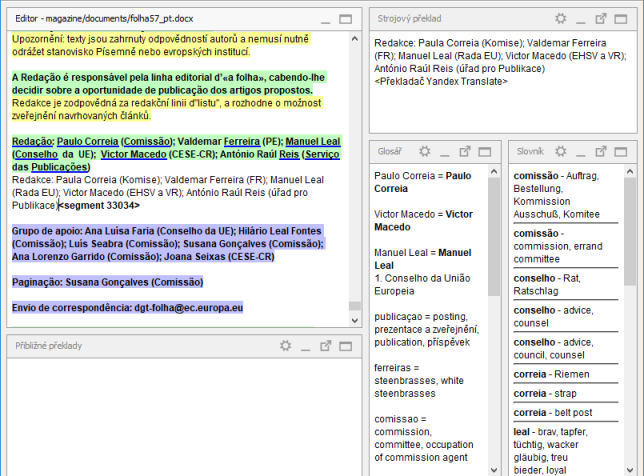Maximize the Přibližné překlady pane
The width and height of the screenshot is (644, 476).
[345, 346]
